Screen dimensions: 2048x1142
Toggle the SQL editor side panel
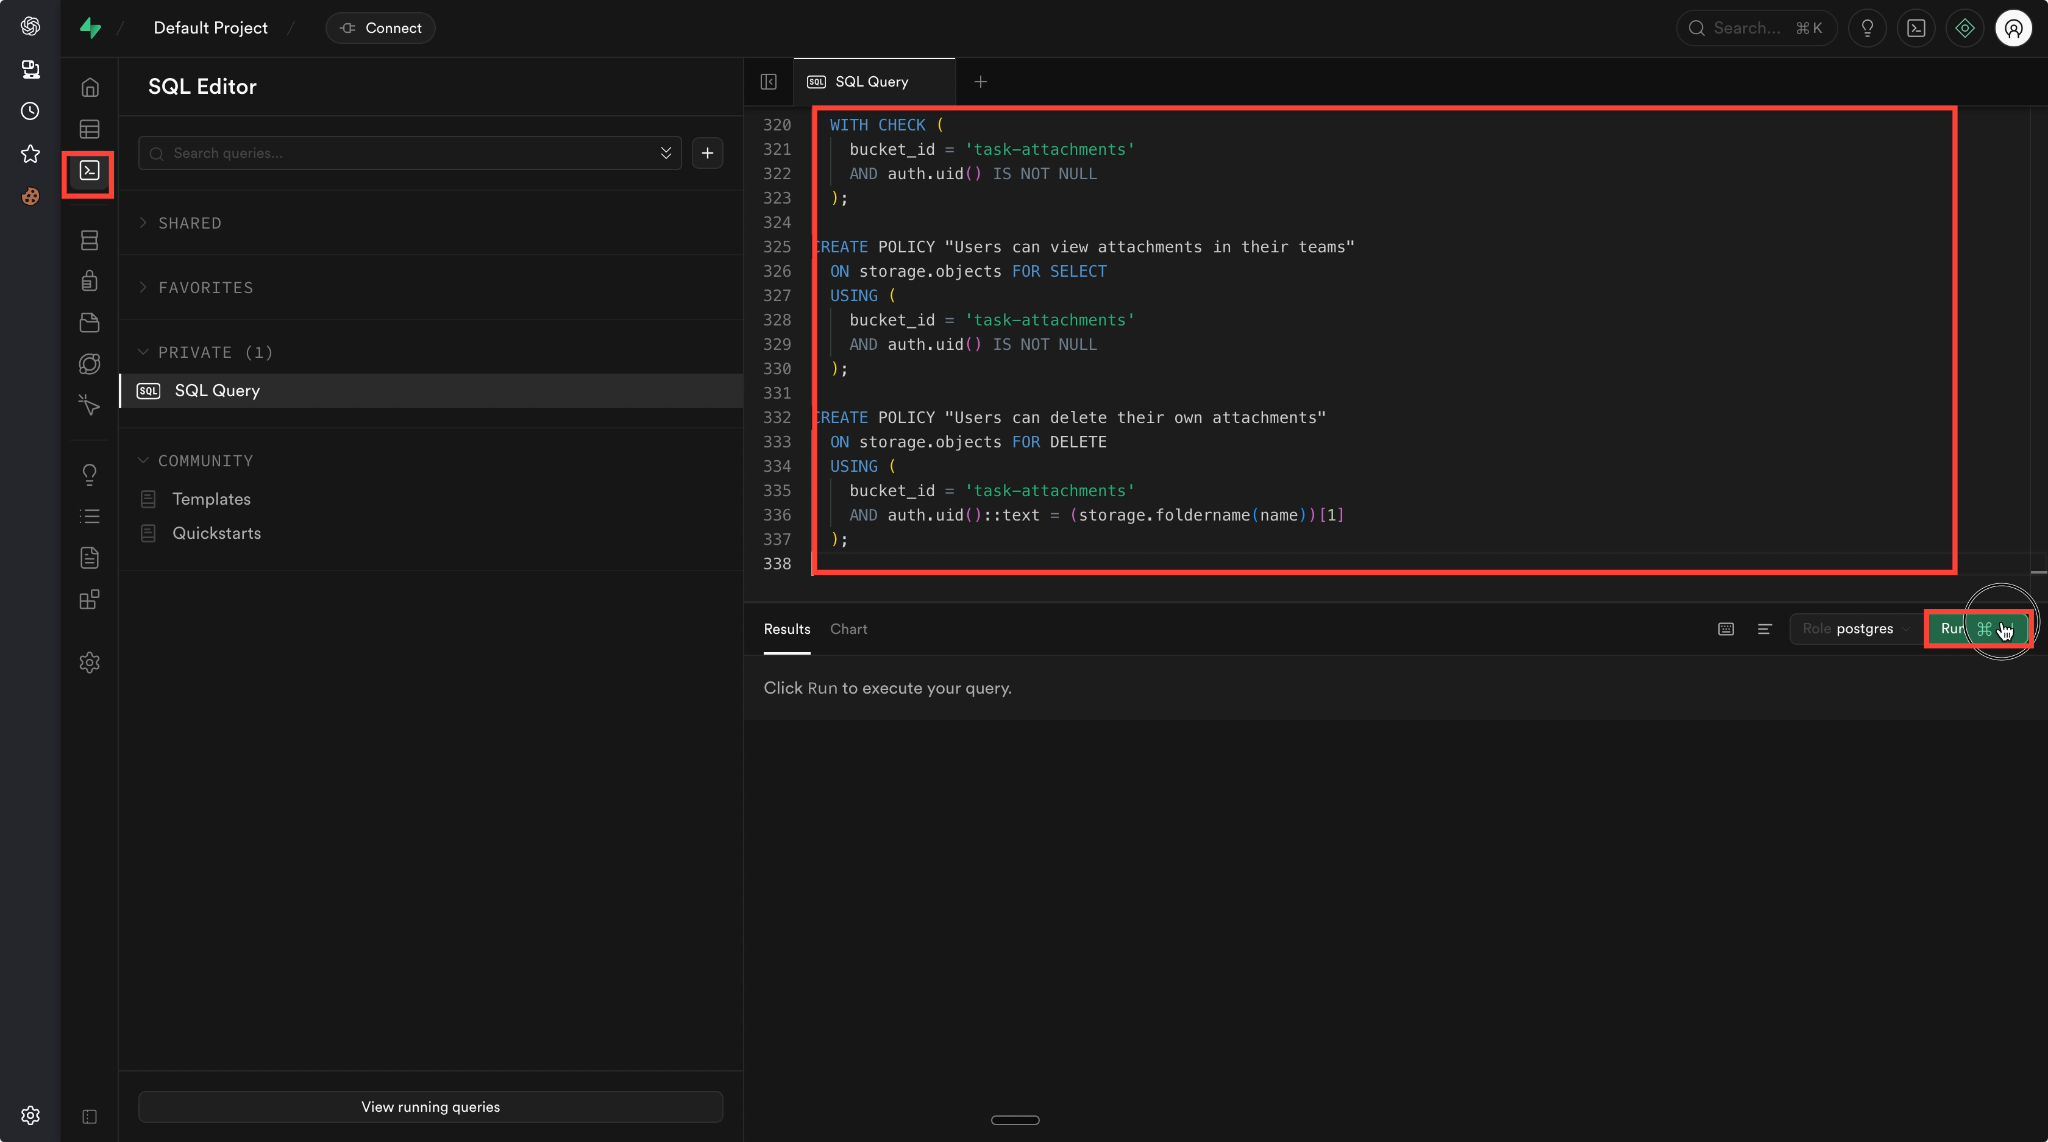tap(768, 82)
